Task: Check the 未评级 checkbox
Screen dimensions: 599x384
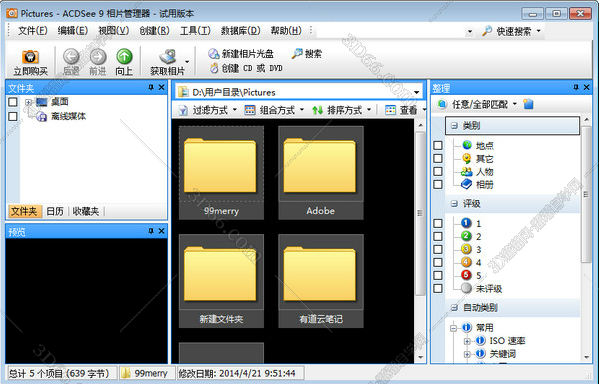Action: tap(438, 288)
